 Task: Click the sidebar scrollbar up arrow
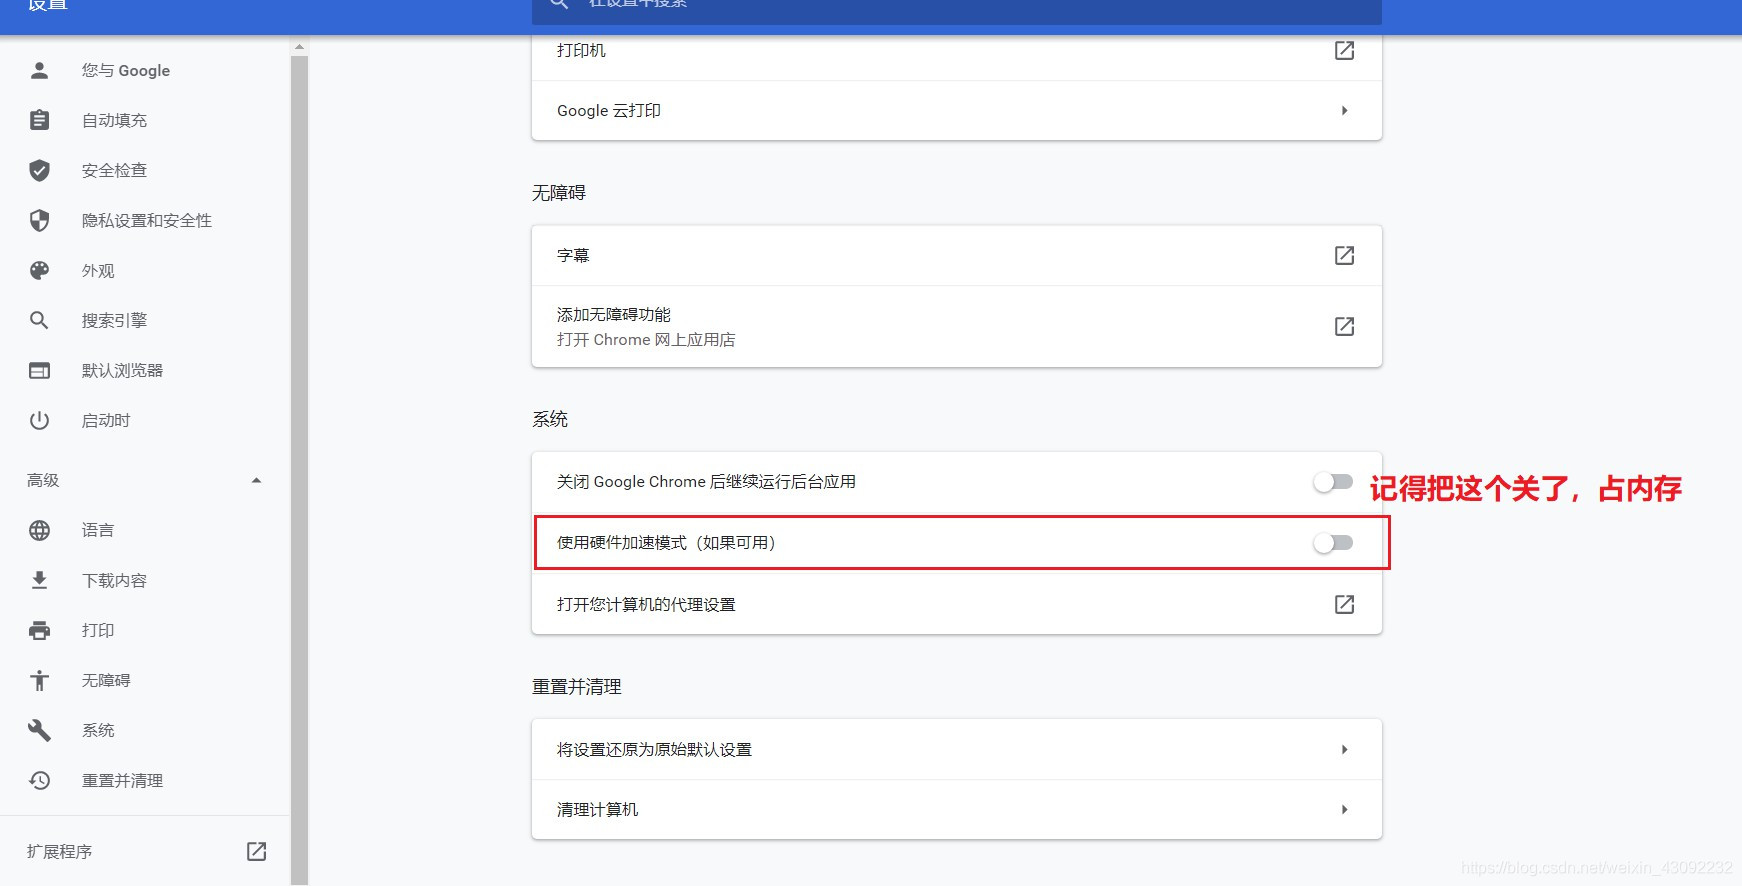point(299,46)
